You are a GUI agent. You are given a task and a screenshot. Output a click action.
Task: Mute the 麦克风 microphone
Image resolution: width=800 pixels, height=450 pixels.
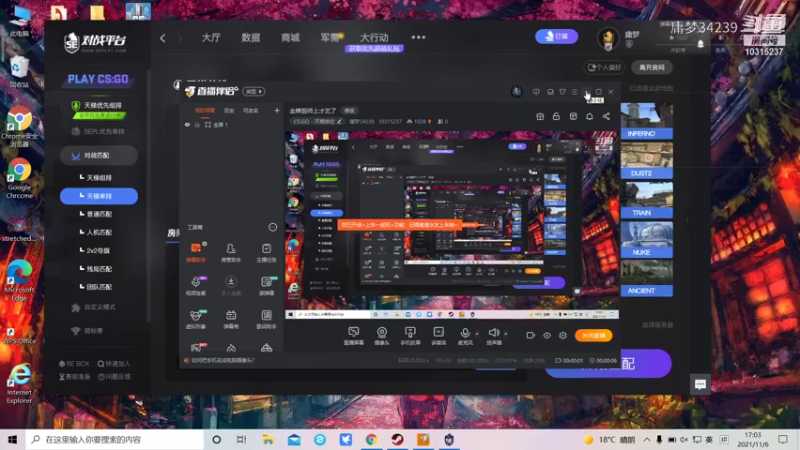click(465, 336)
